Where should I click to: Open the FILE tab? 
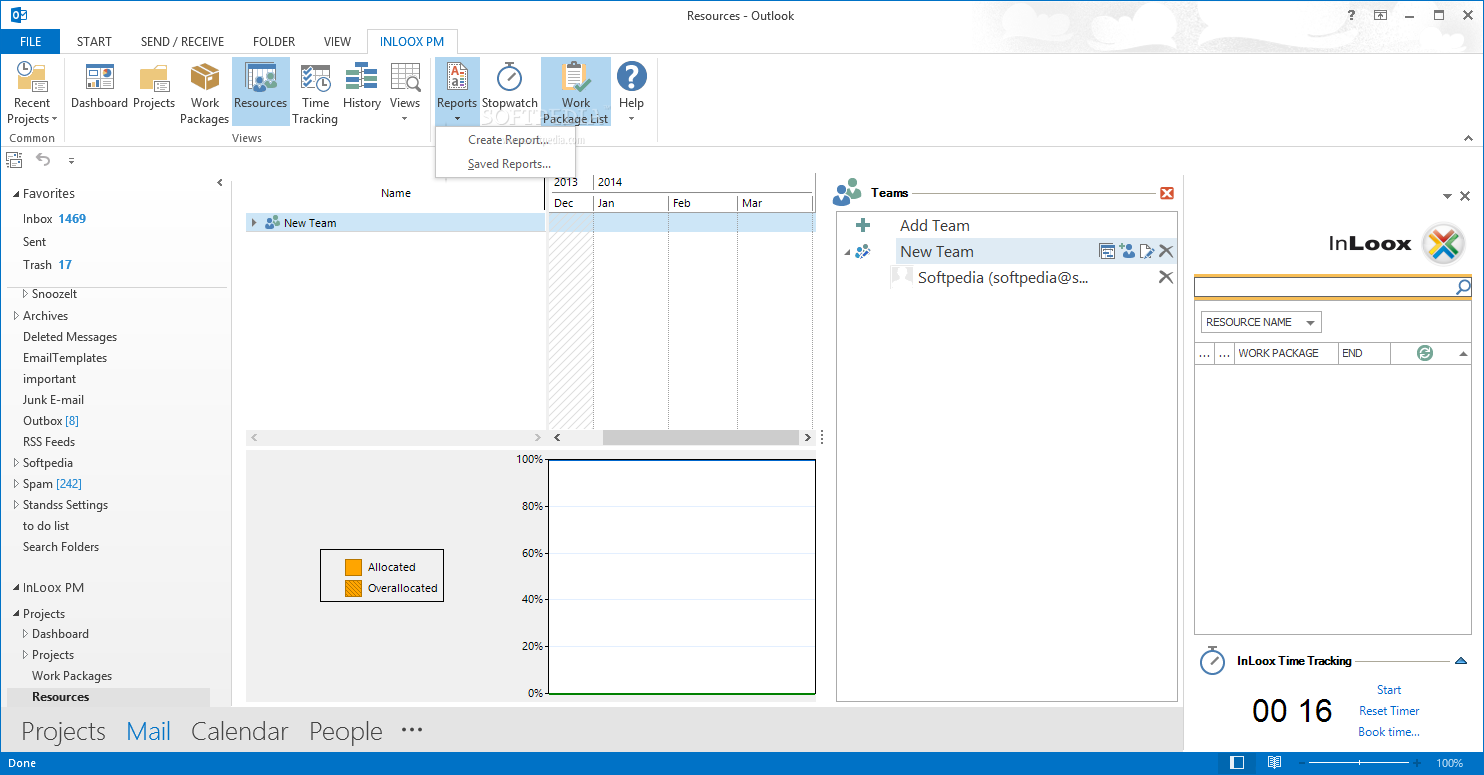[30, 42]
